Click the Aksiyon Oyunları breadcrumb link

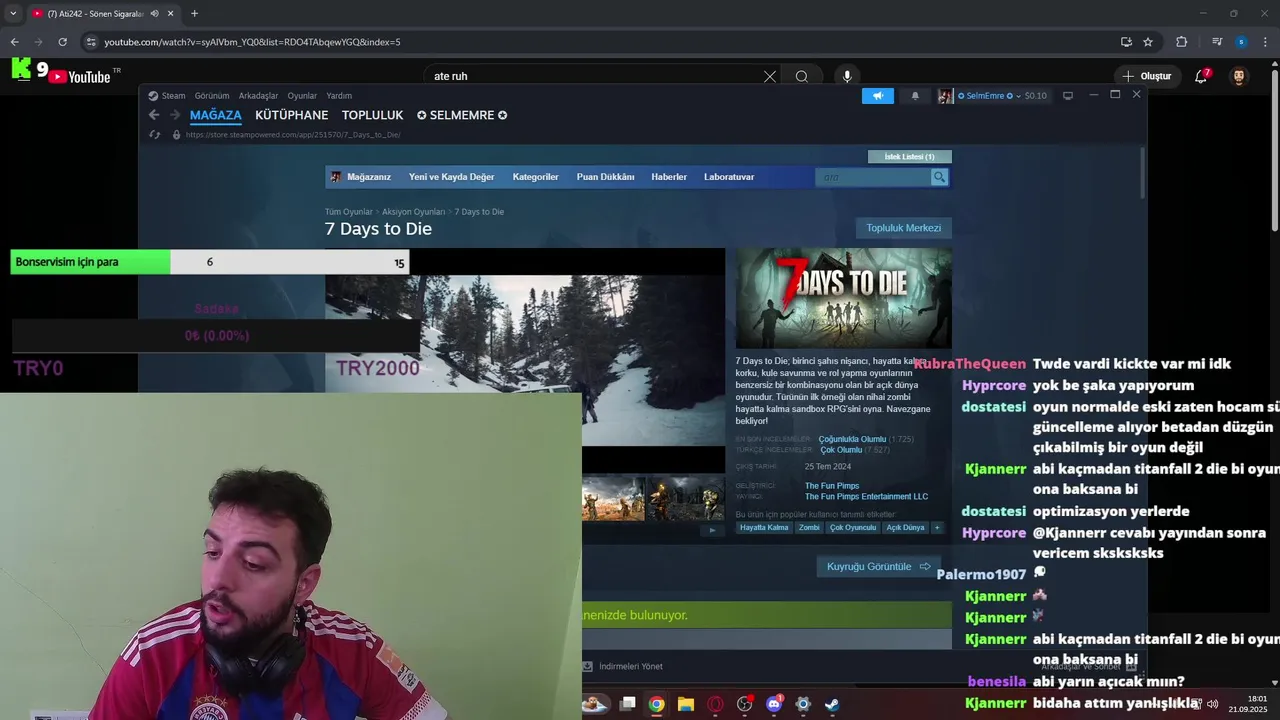tap(414, 212)
